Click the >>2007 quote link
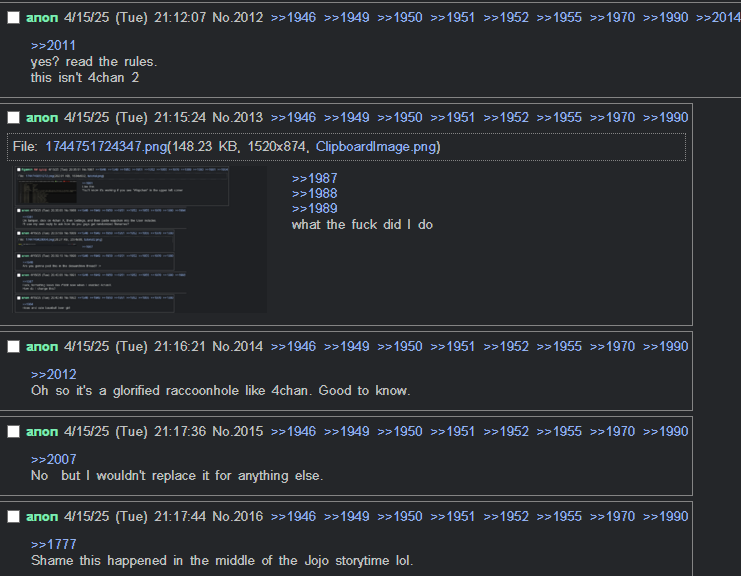 (53, 460)
